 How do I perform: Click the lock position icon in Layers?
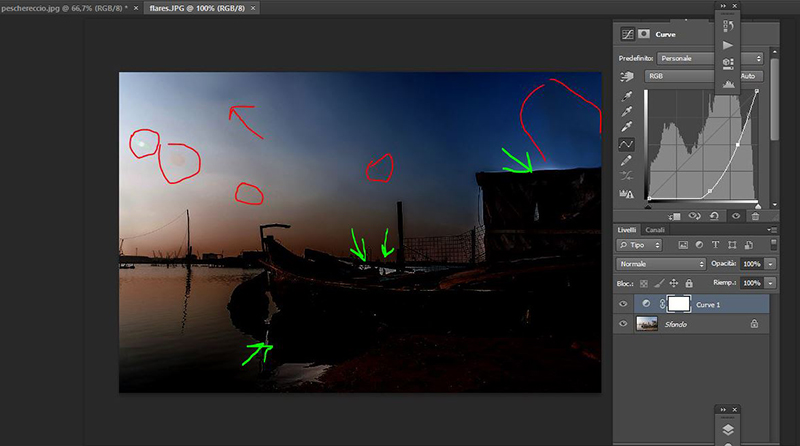coord(674,284)
